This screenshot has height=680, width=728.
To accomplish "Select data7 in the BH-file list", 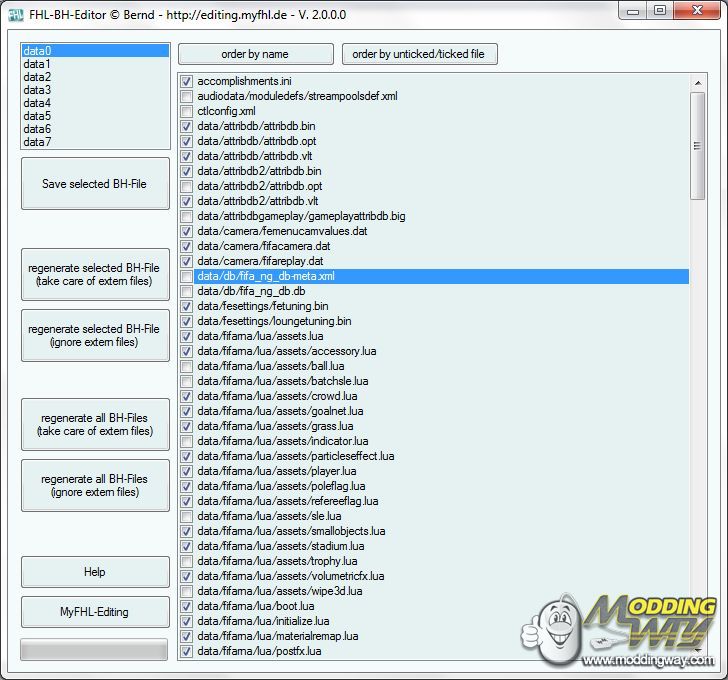I will tap(37, 142).
